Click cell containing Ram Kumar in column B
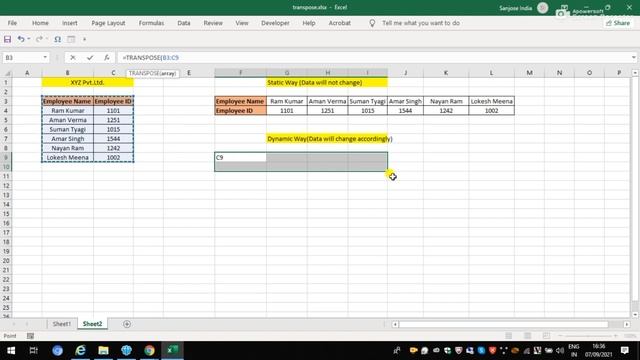 pyautogui.click(x=67, y=111)
